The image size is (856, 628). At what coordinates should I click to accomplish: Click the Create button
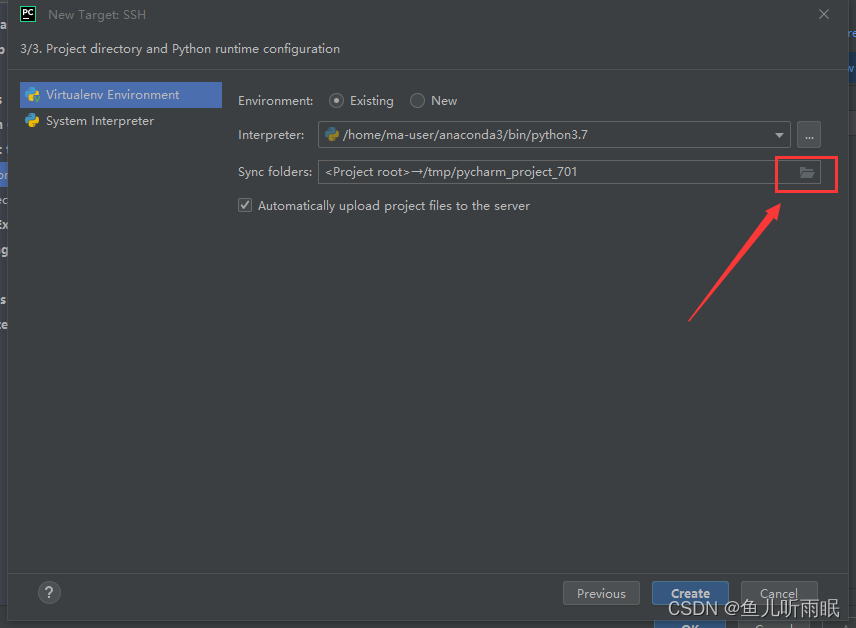690,592
